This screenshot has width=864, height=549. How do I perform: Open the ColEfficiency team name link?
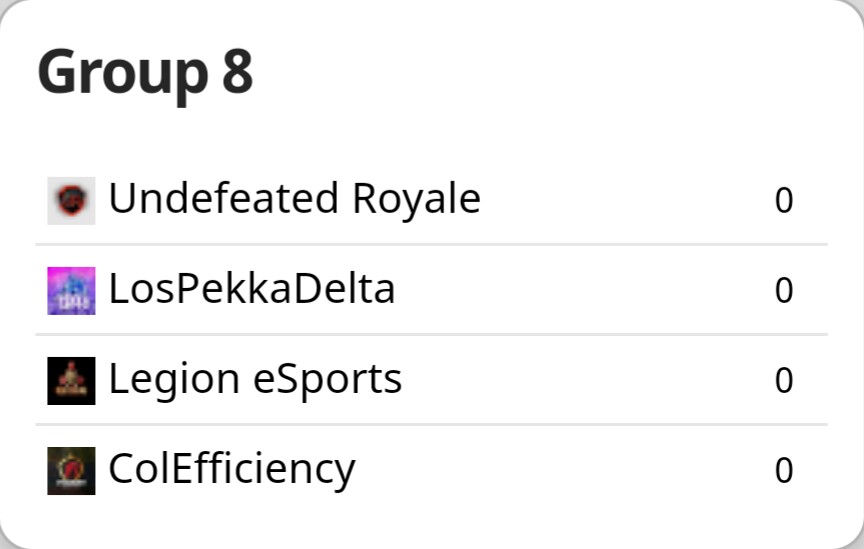pyautogui.click(x=231, y=469)
